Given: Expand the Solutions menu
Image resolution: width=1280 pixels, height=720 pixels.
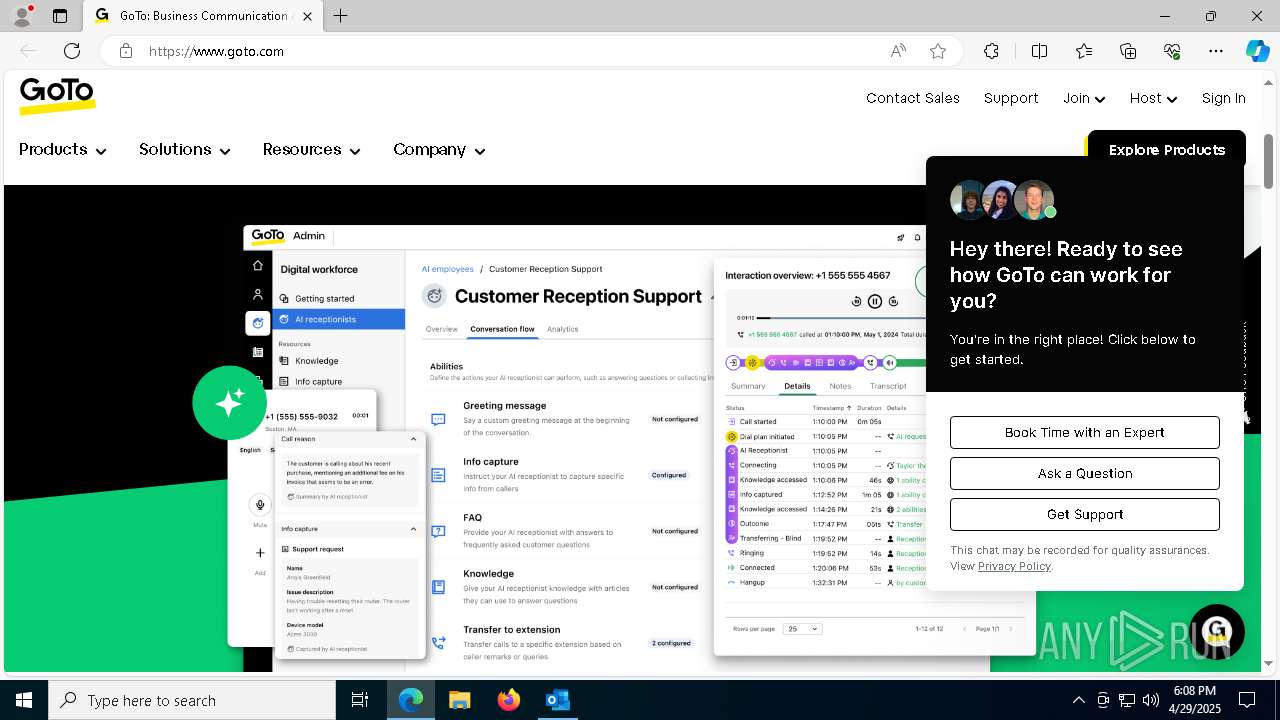Looking at the screenshot, I should point(184,149).
